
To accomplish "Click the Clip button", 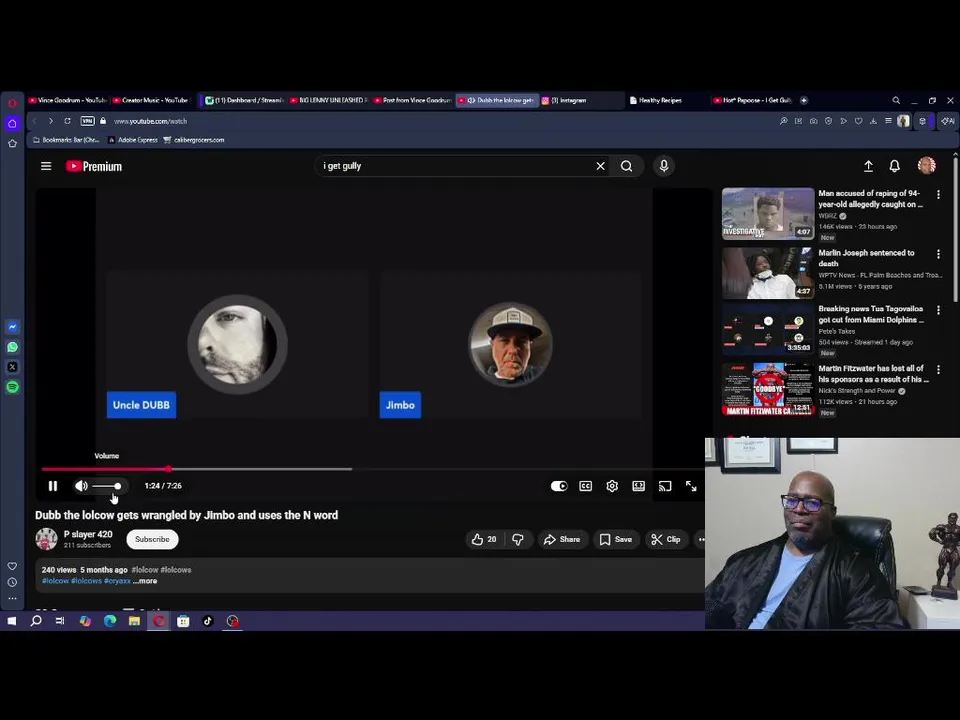I will pyautogui.click(x=666, y=539).
